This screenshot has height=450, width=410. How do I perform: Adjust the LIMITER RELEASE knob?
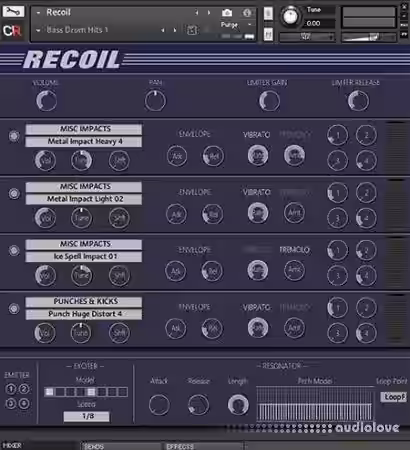point(358,101)
